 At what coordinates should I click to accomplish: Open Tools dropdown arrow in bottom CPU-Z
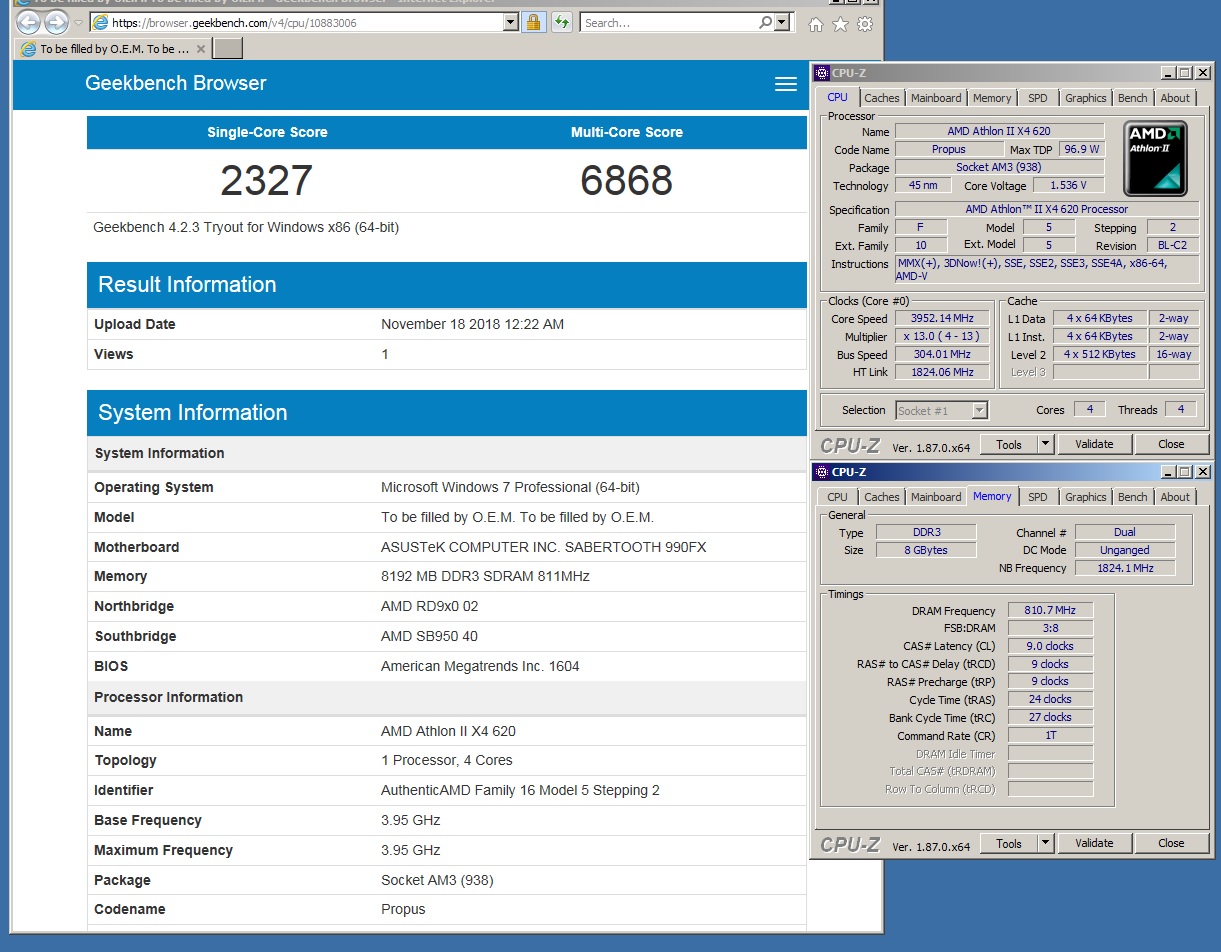coord(1046,843)
